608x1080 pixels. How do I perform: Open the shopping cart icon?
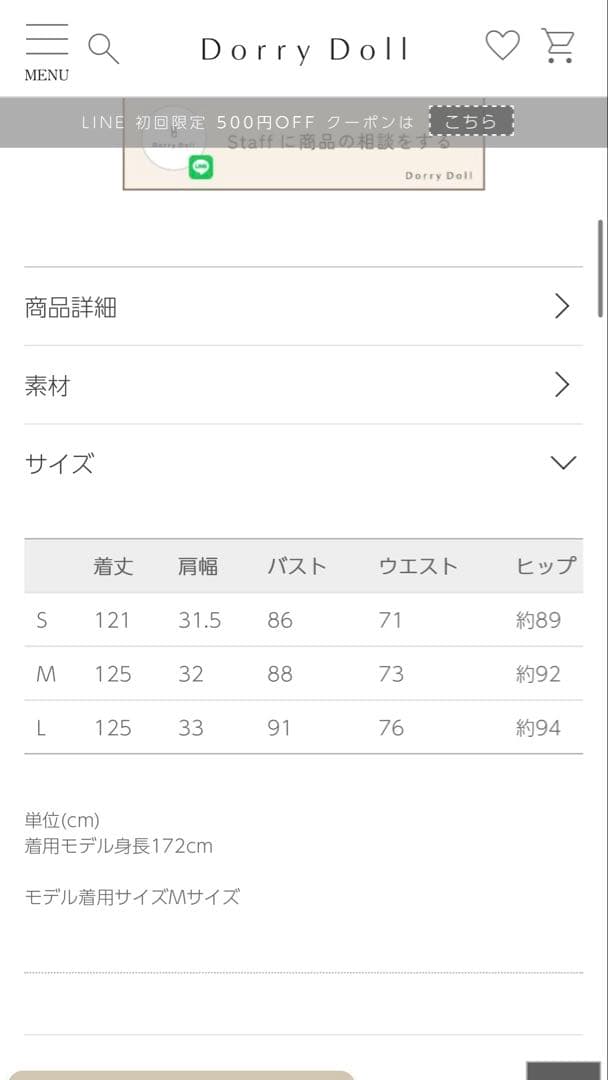[558, 45]
